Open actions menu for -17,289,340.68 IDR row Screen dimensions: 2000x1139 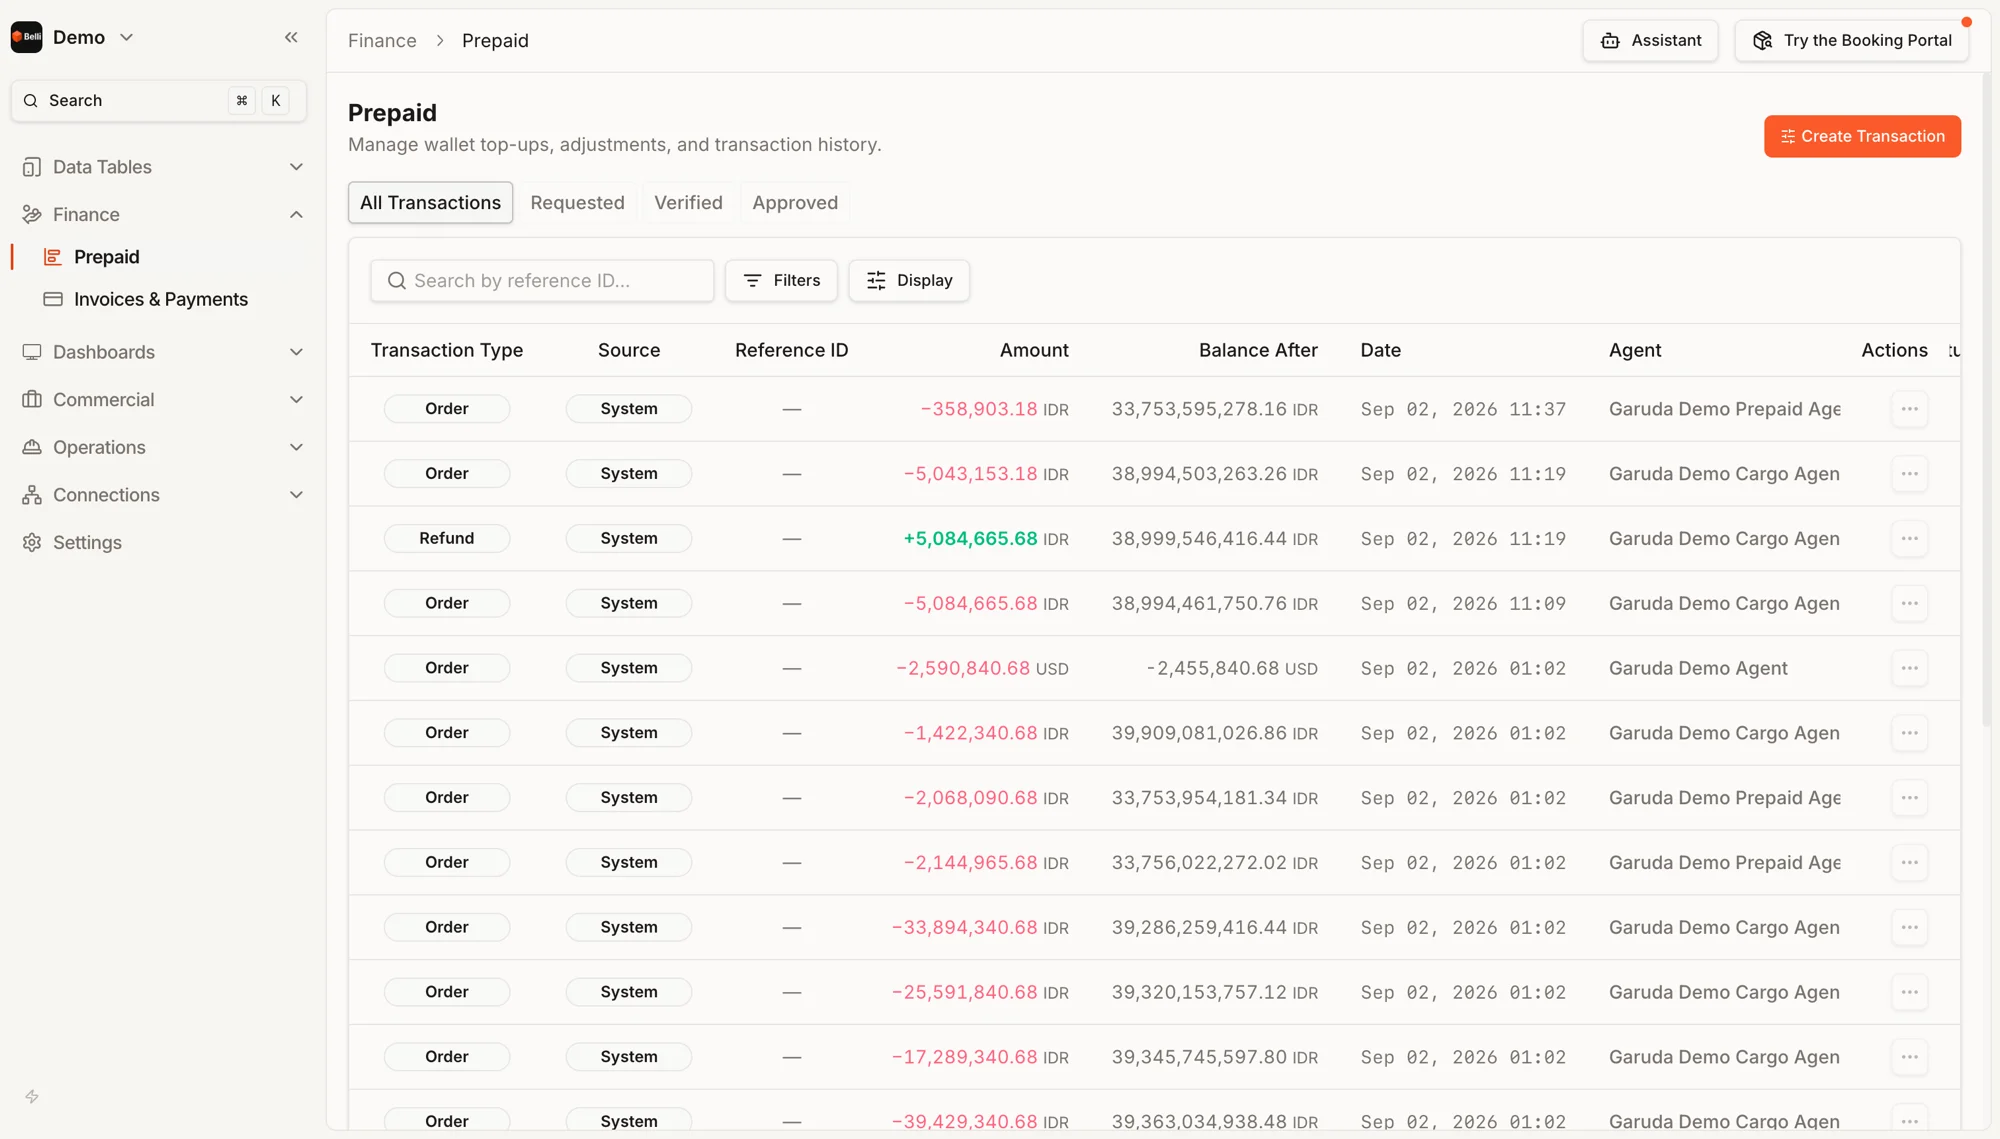1909,1057
